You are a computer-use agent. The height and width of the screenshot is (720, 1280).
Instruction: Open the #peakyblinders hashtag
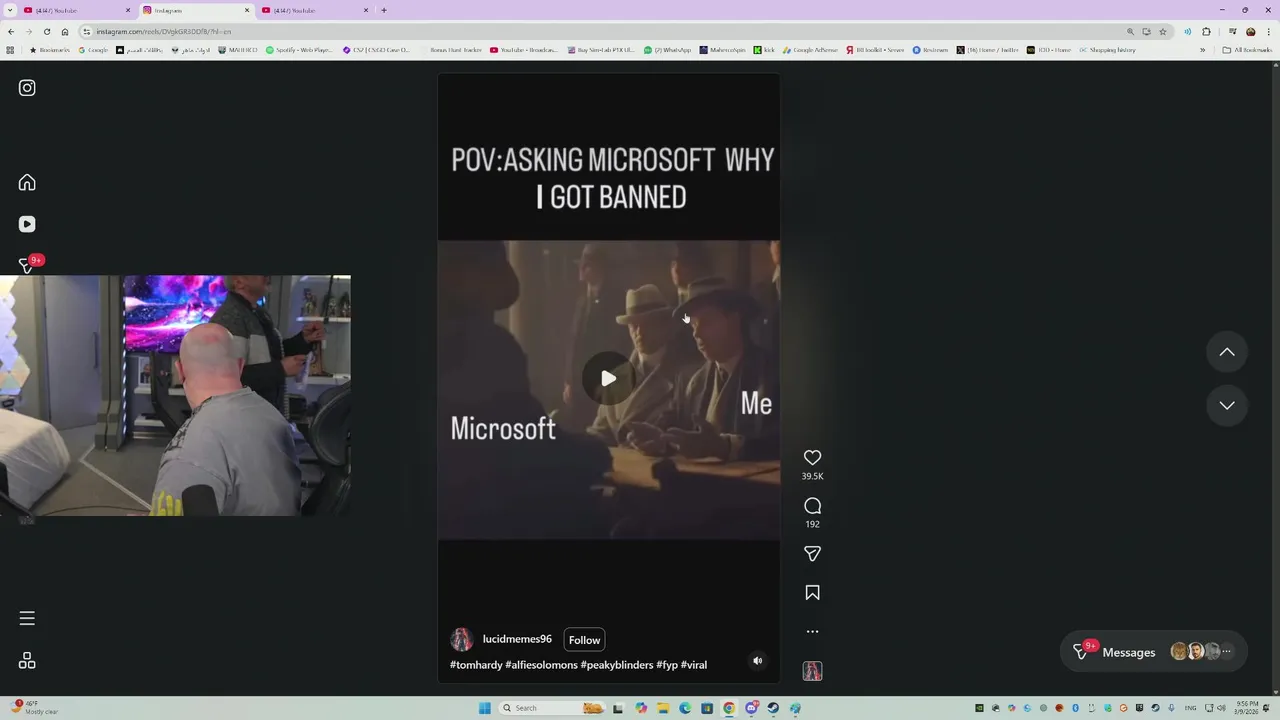tap(616, 665)
